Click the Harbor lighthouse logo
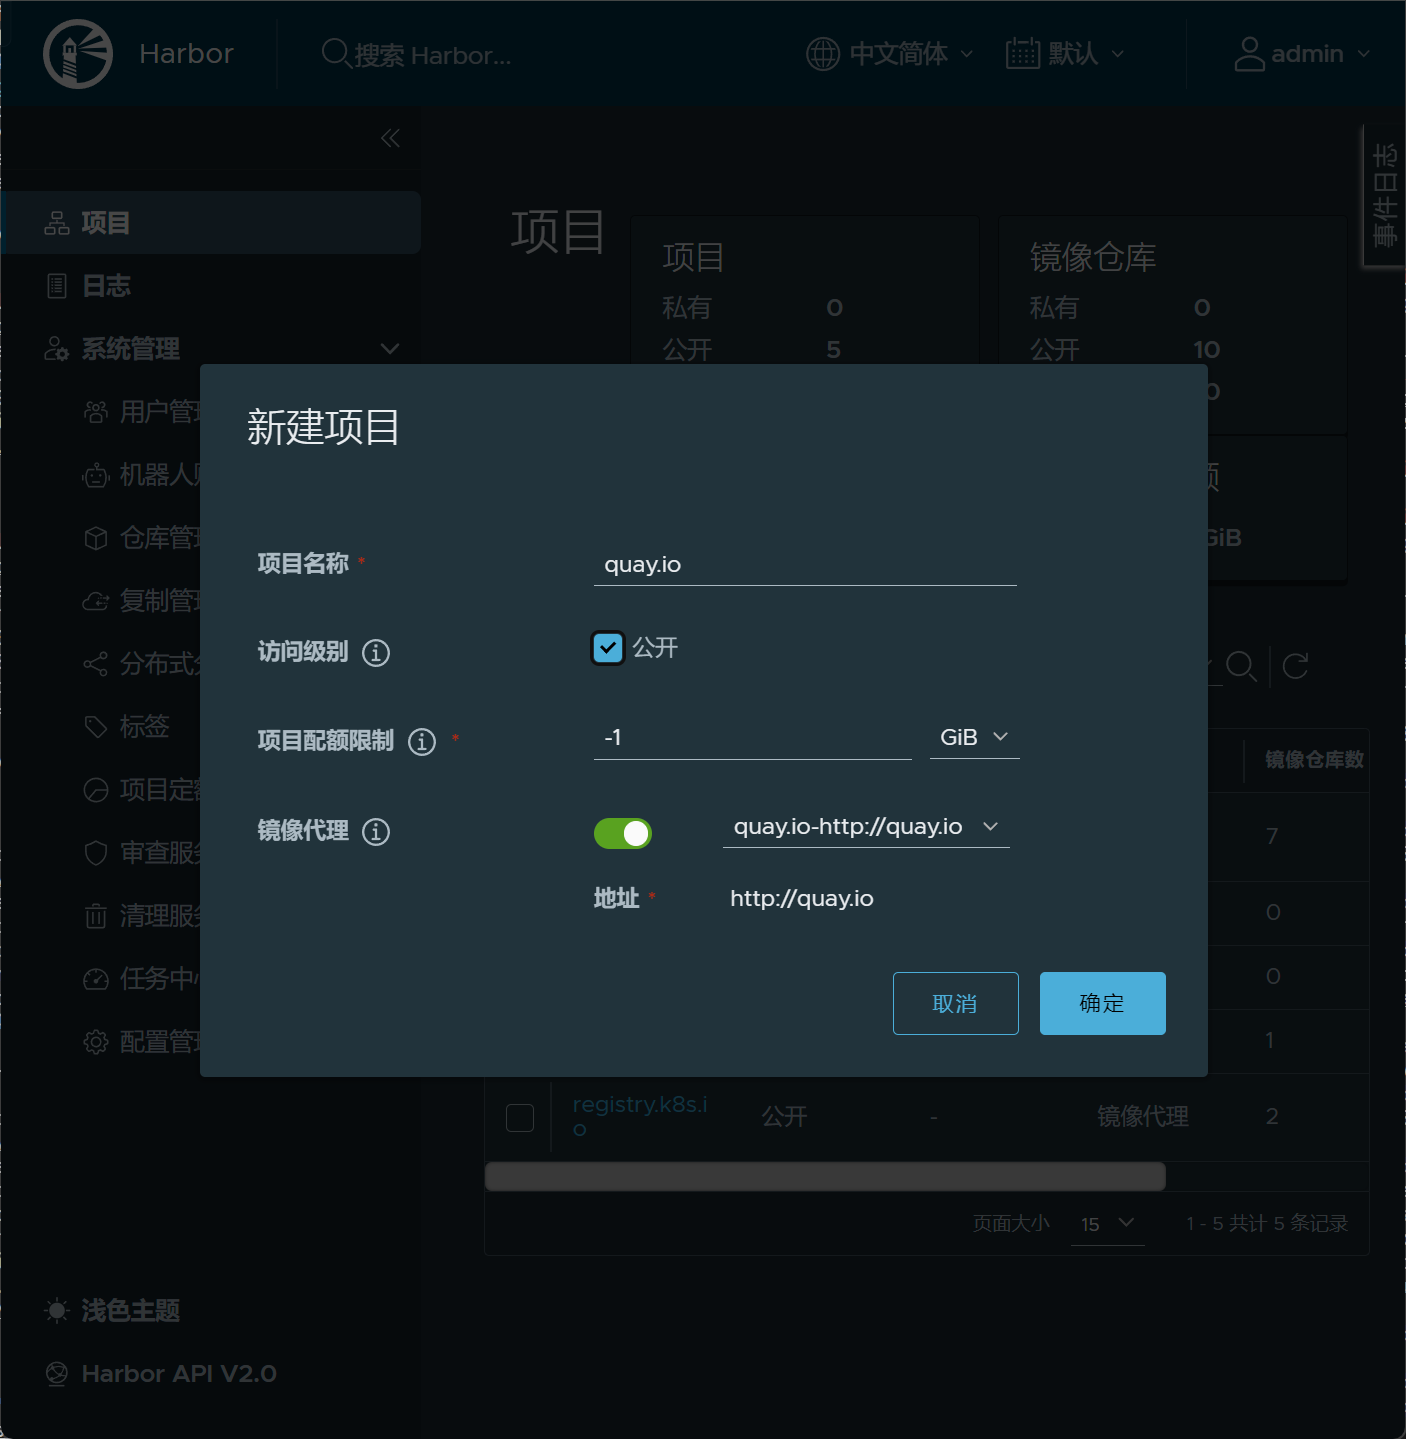The height and width of the screenshot is (1439, 1406). point(78,54)
